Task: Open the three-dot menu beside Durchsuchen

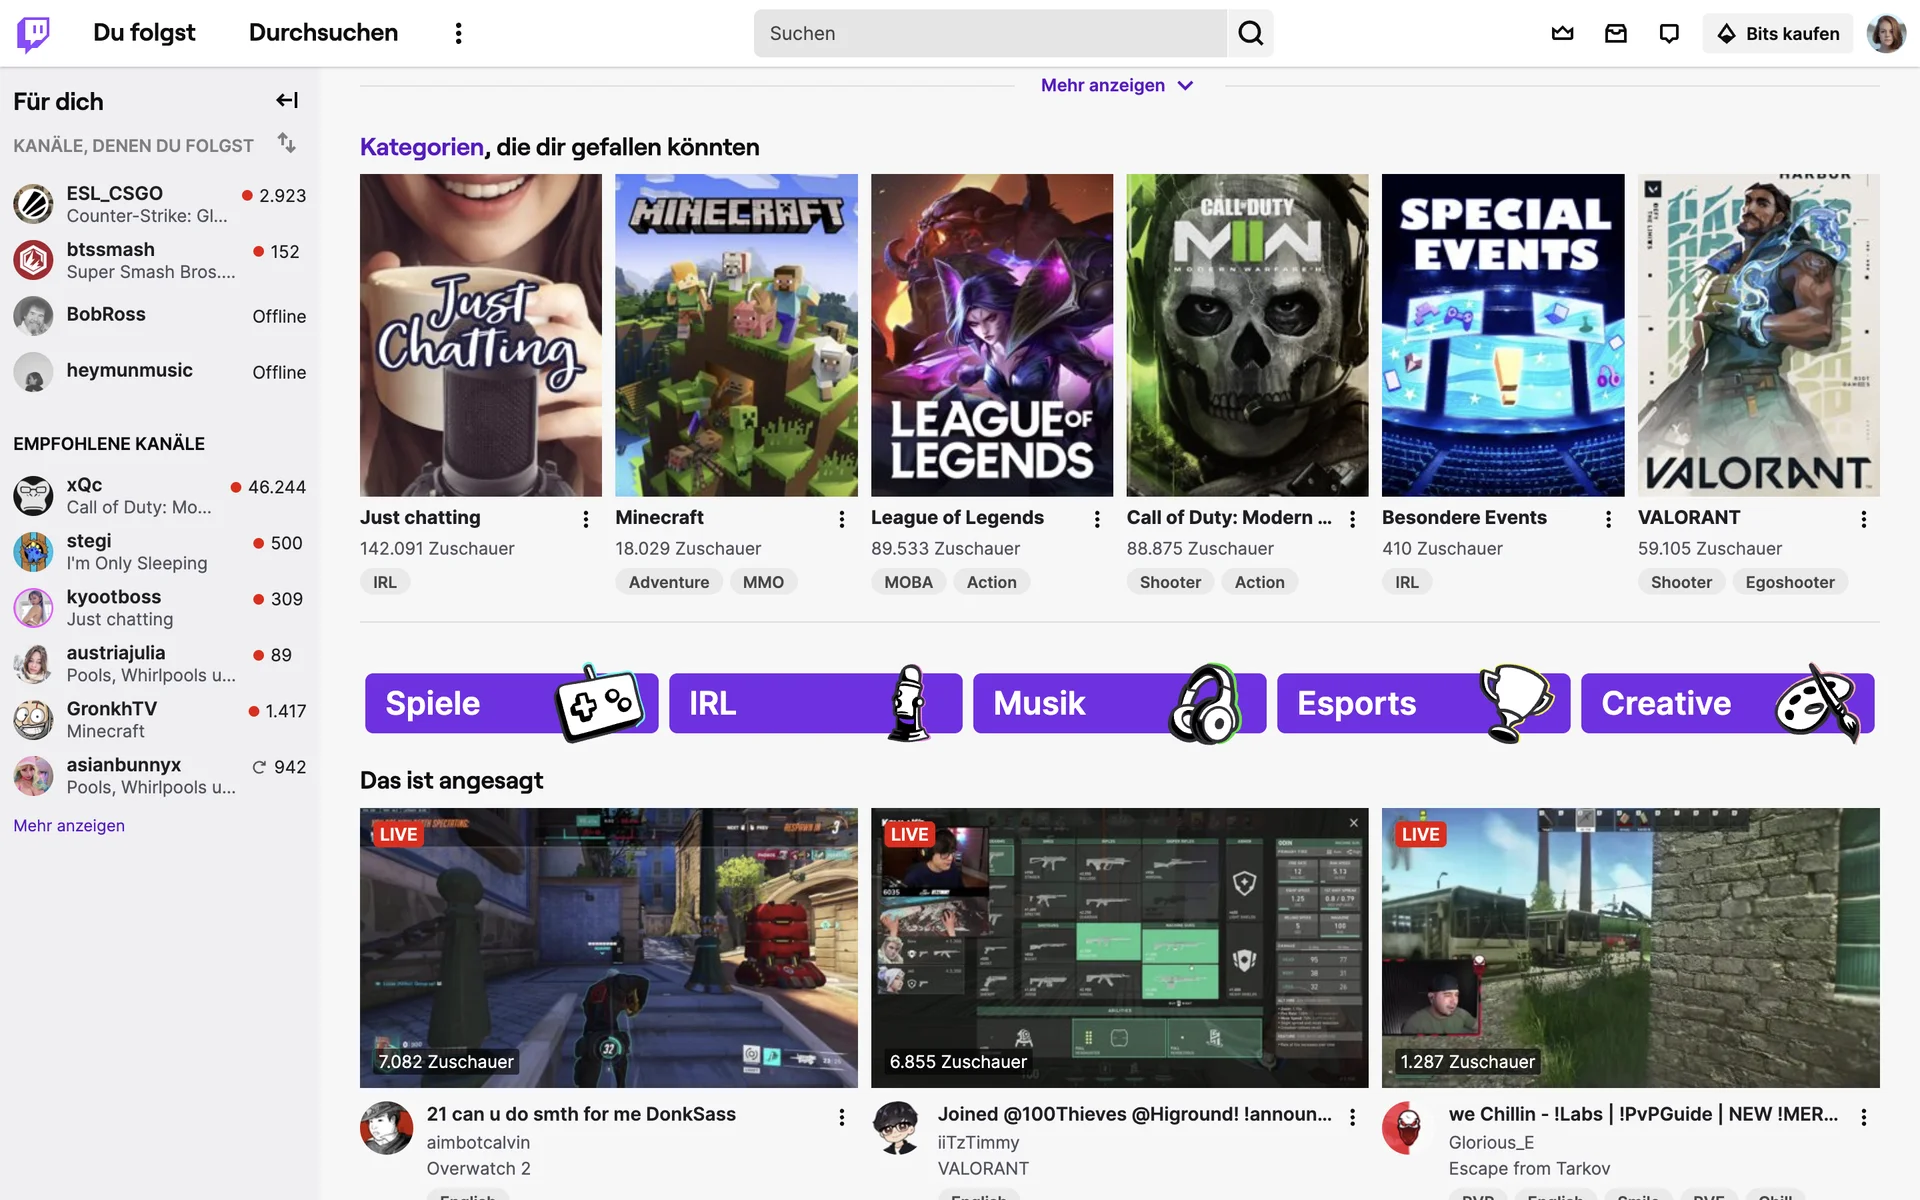Action: click(x=458, y=33)
